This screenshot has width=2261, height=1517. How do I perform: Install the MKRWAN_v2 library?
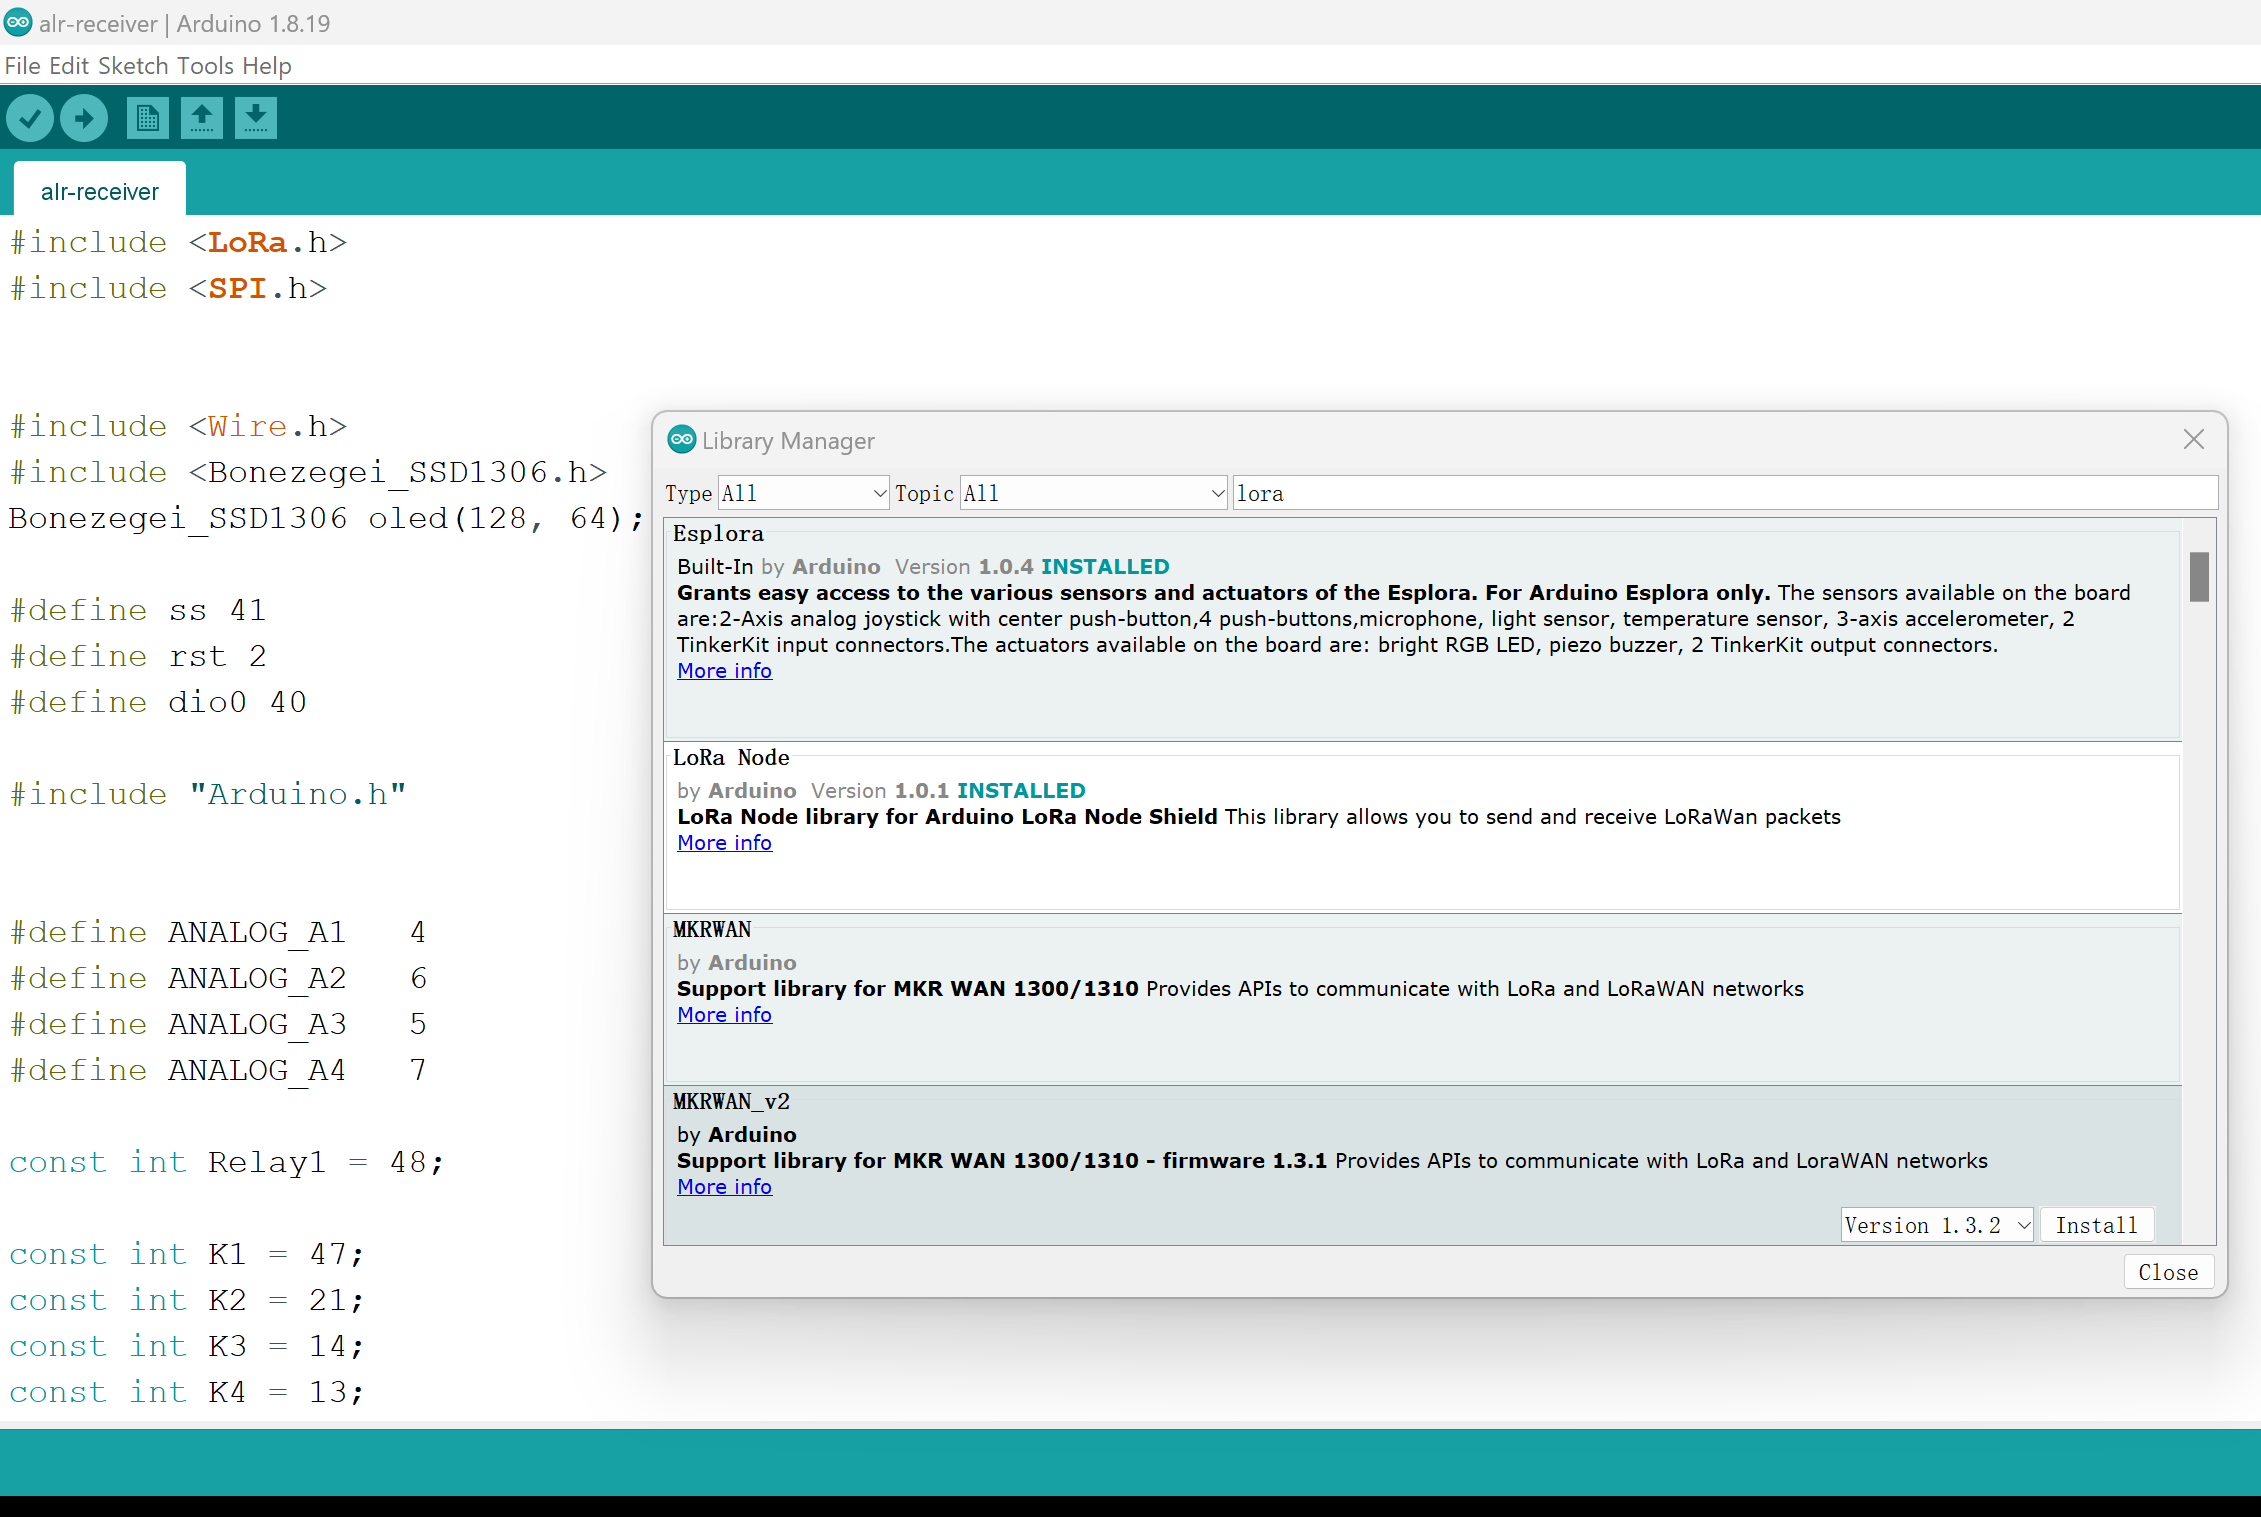(x=2096, y=1225)
